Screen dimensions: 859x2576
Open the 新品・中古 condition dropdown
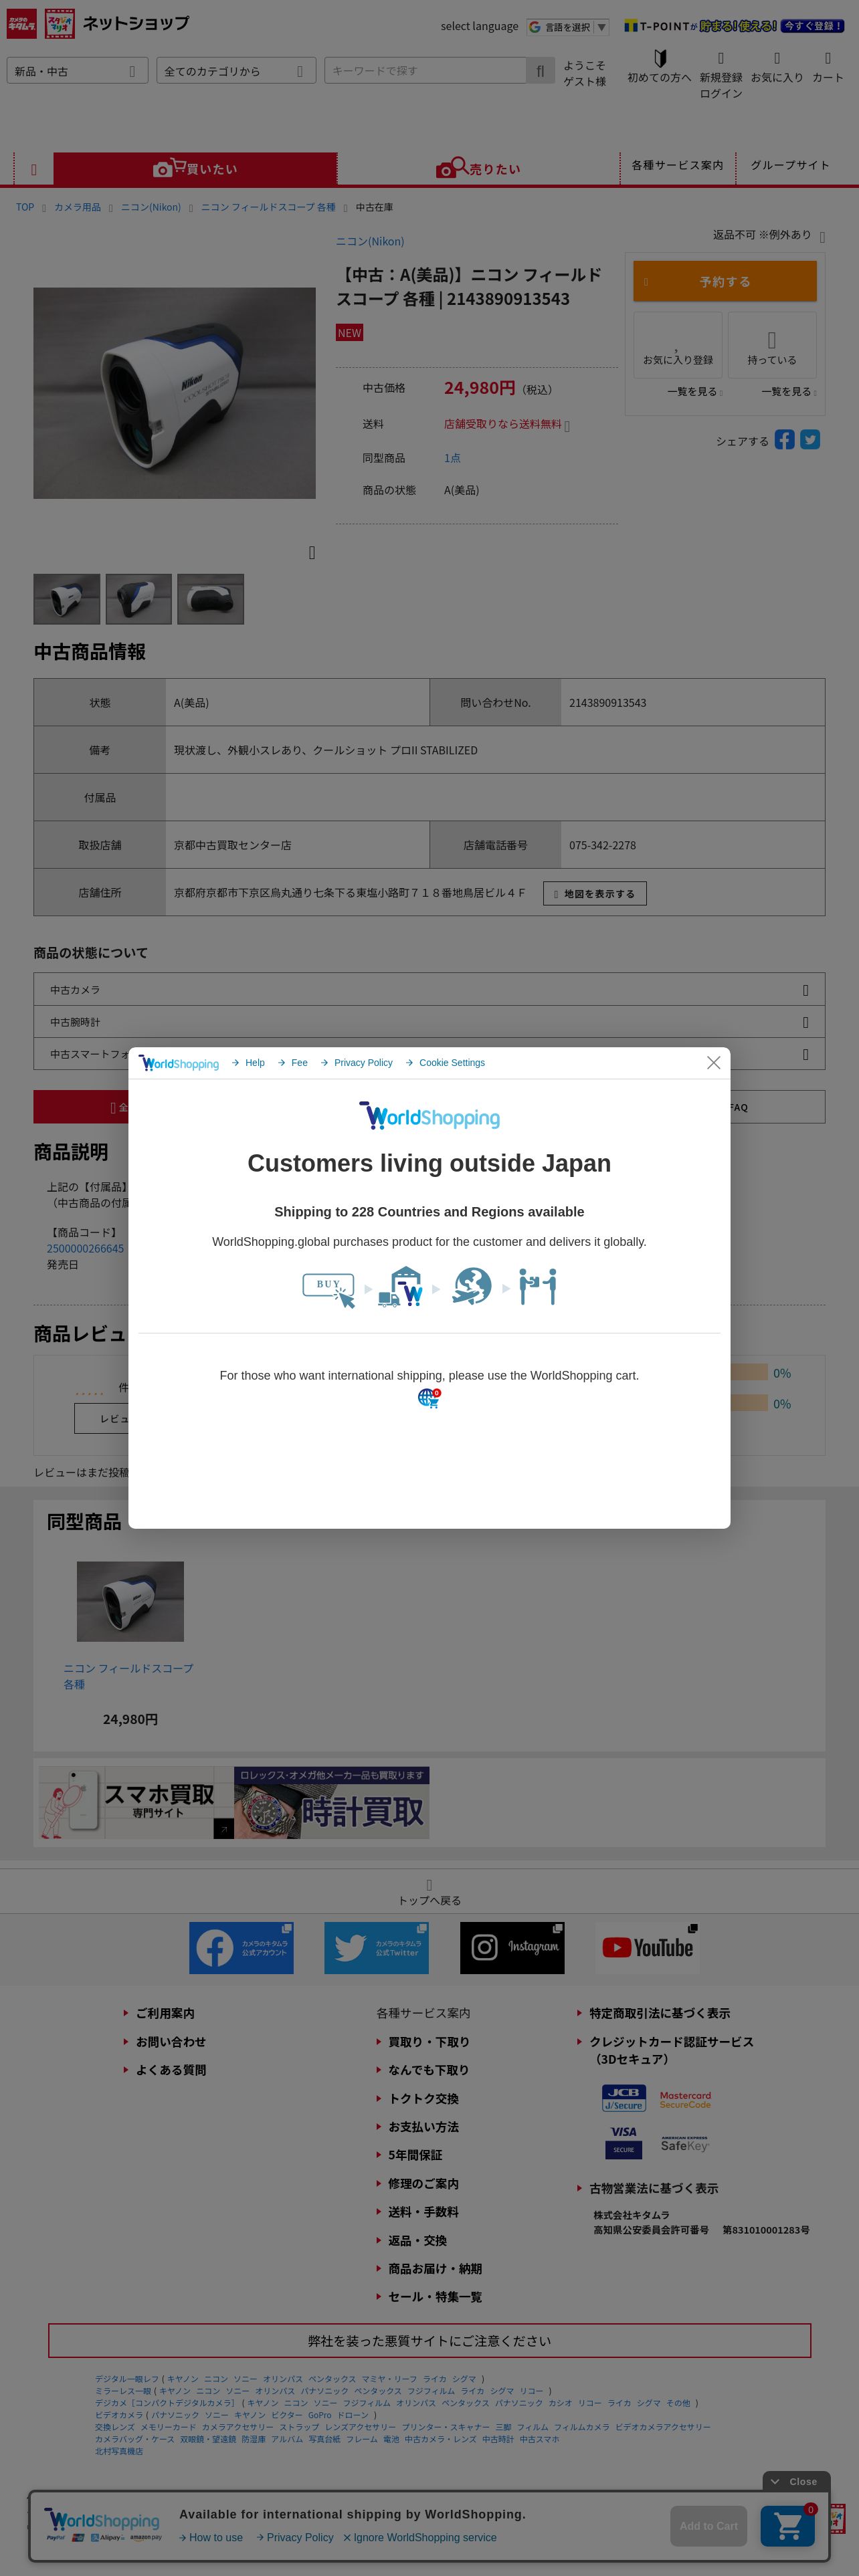click(x=77, y=70)
